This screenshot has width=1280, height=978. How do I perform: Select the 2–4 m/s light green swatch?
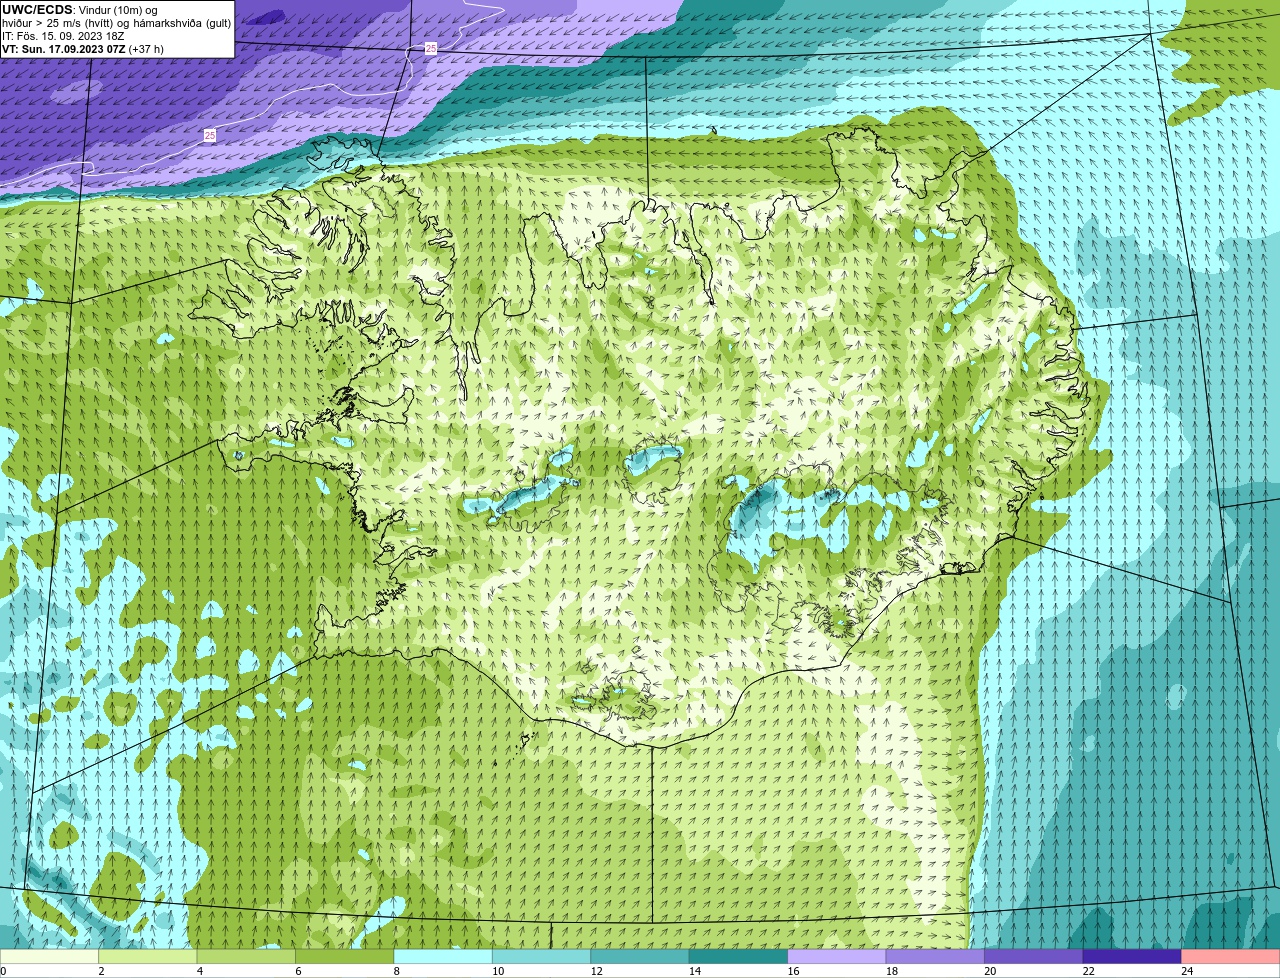[x=148, y=957]
